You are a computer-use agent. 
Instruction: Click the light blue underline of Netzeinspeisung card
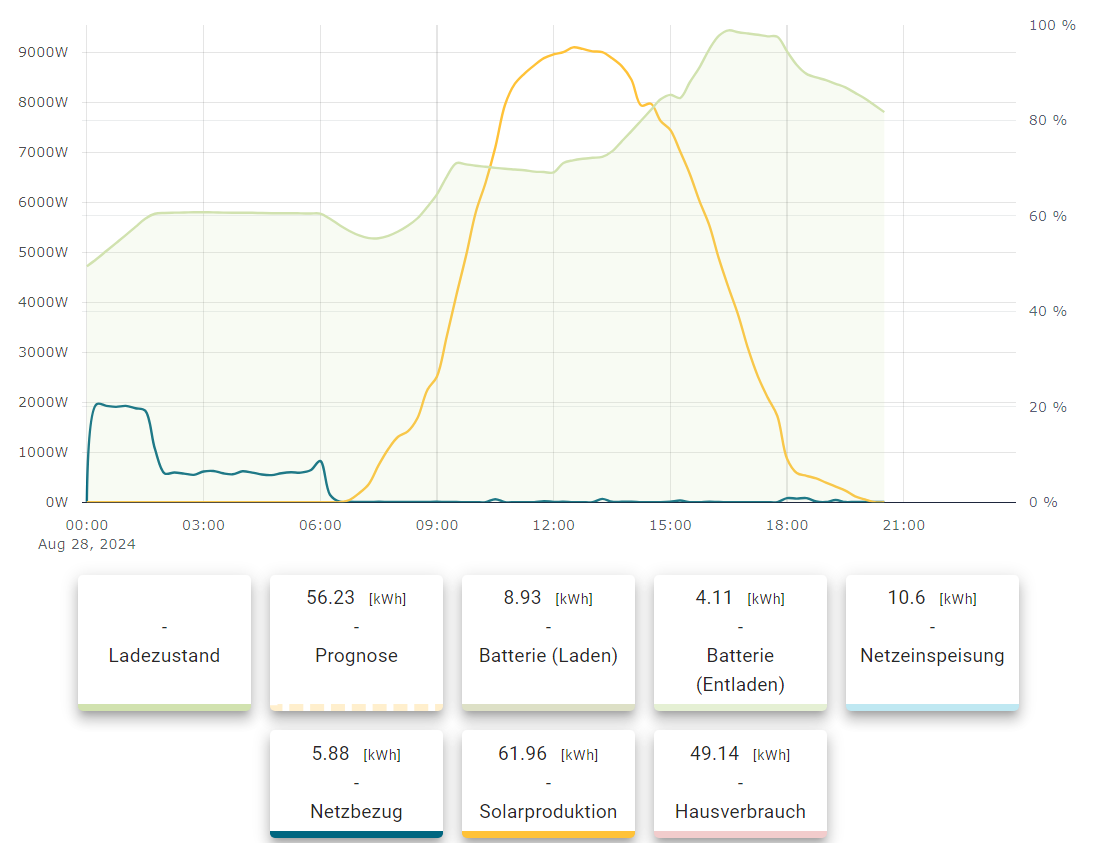[932, 707]
